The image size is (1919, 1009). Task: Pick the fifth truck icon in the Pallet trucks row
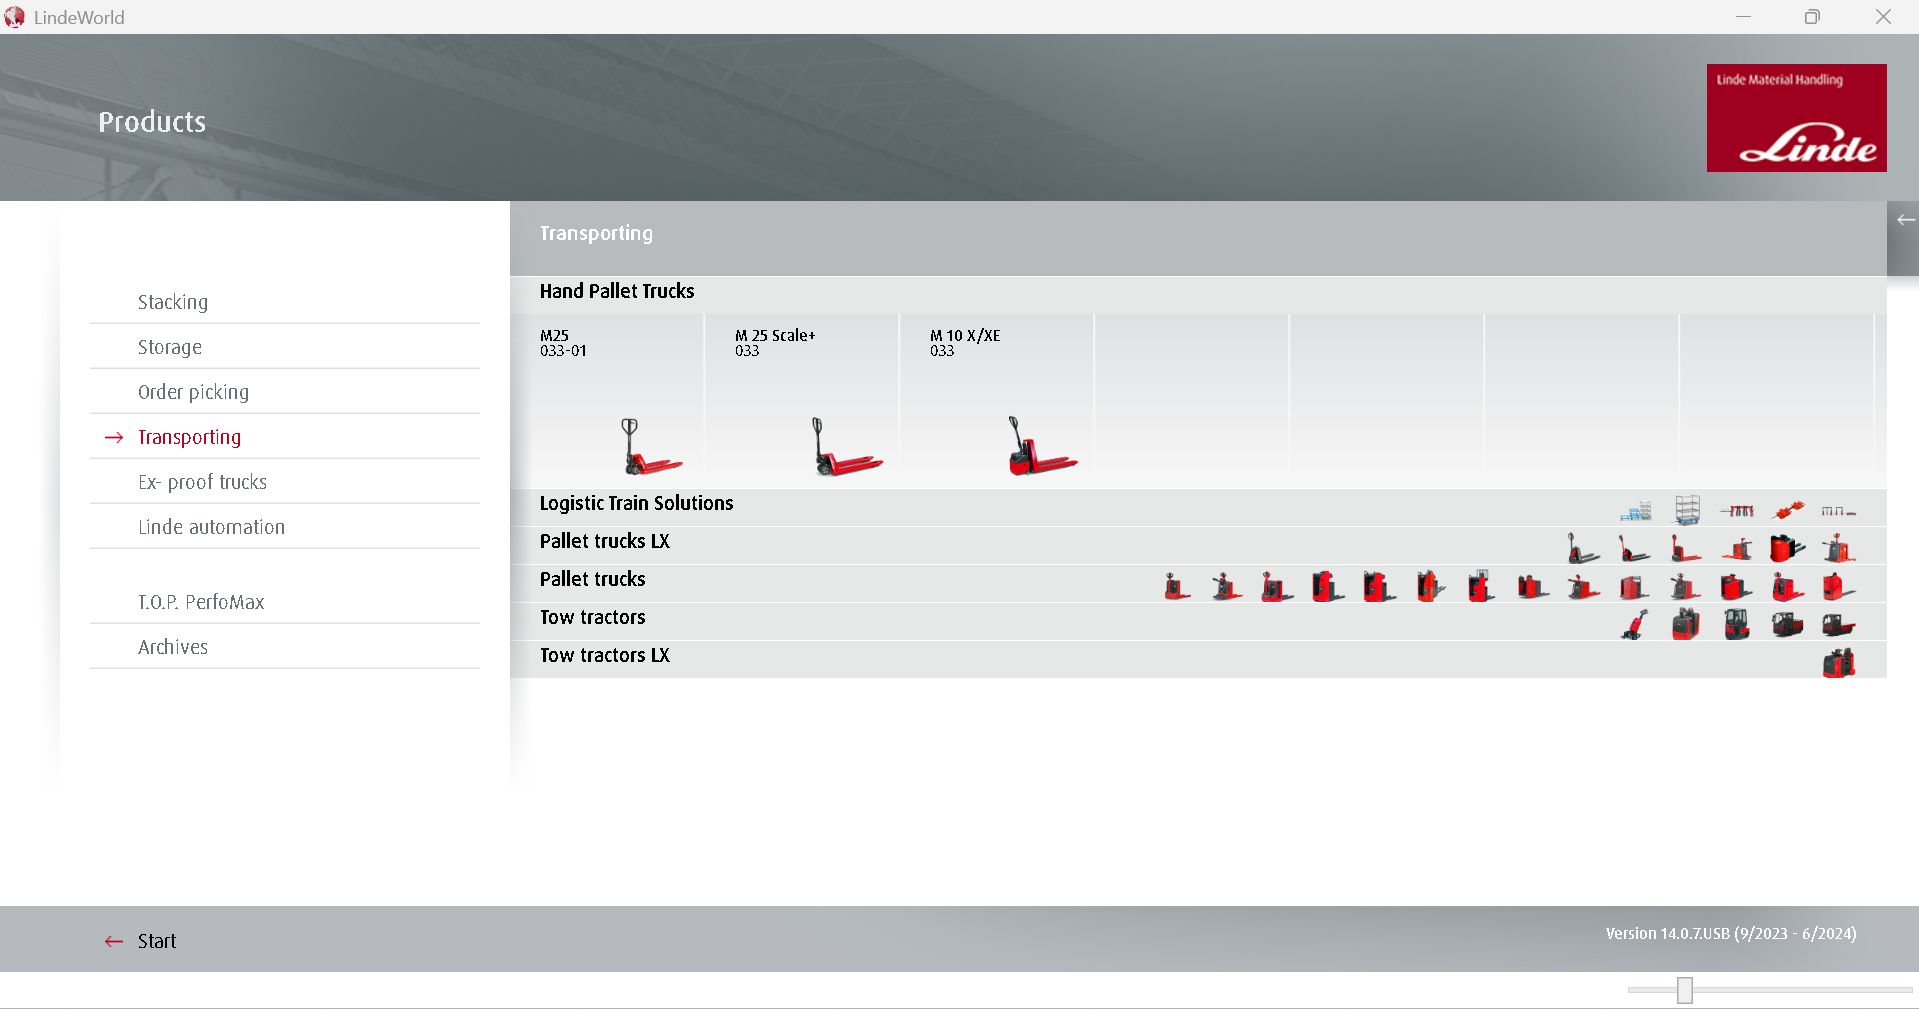pyautogui.click(x=1379, y=586)
